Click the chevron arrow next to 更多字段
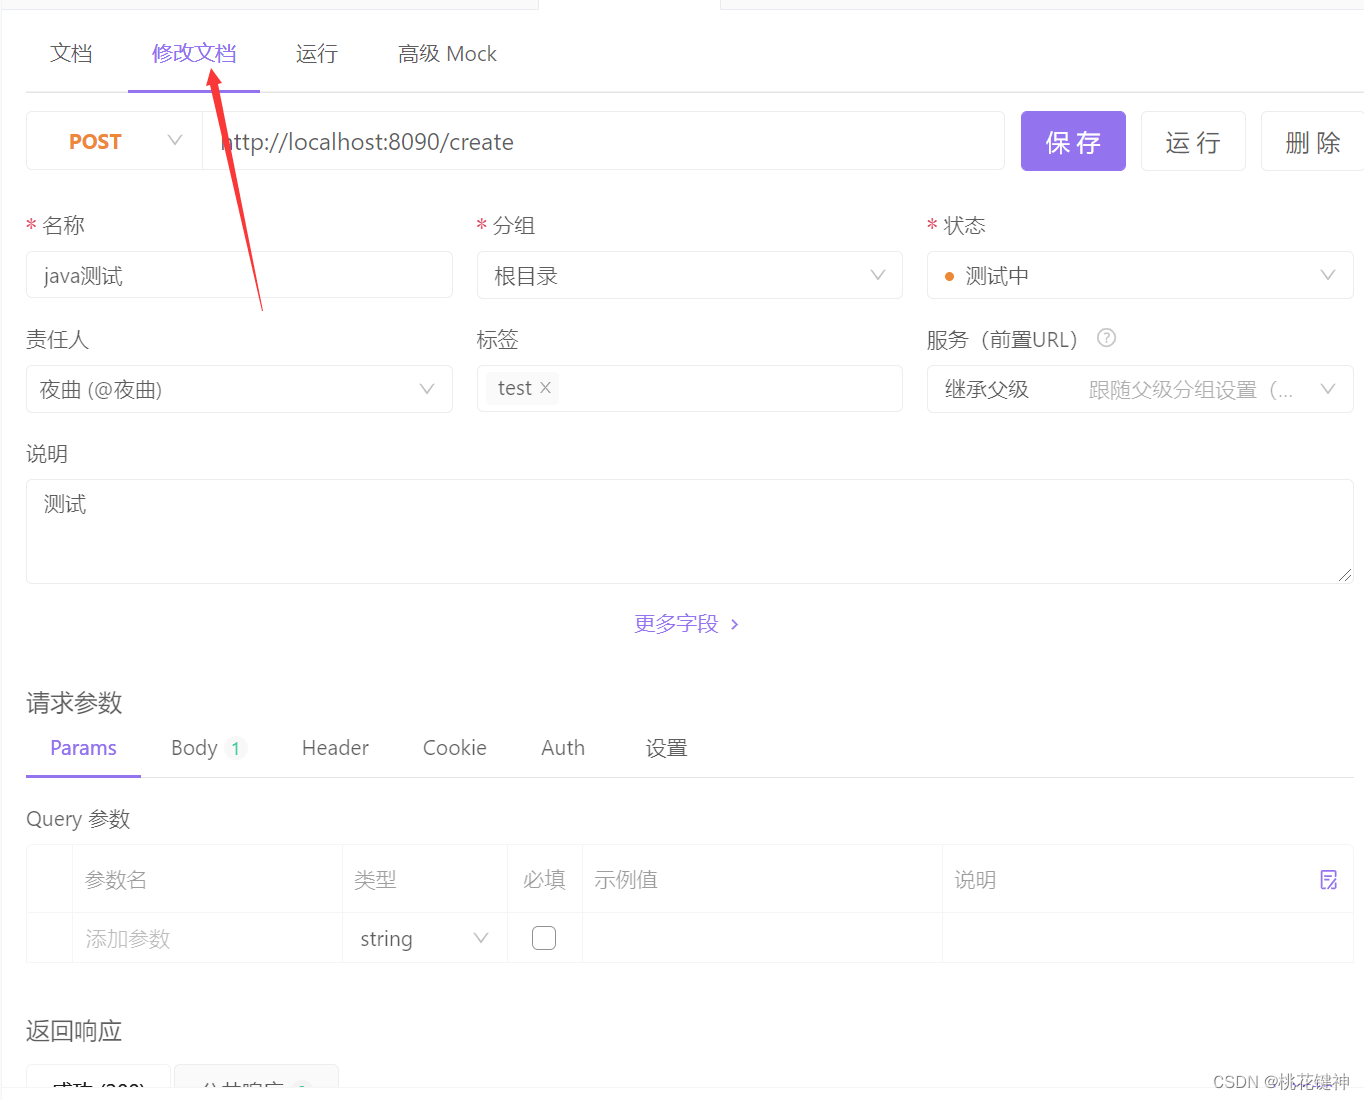1364x1100 pixels. [x=735, y=625]
